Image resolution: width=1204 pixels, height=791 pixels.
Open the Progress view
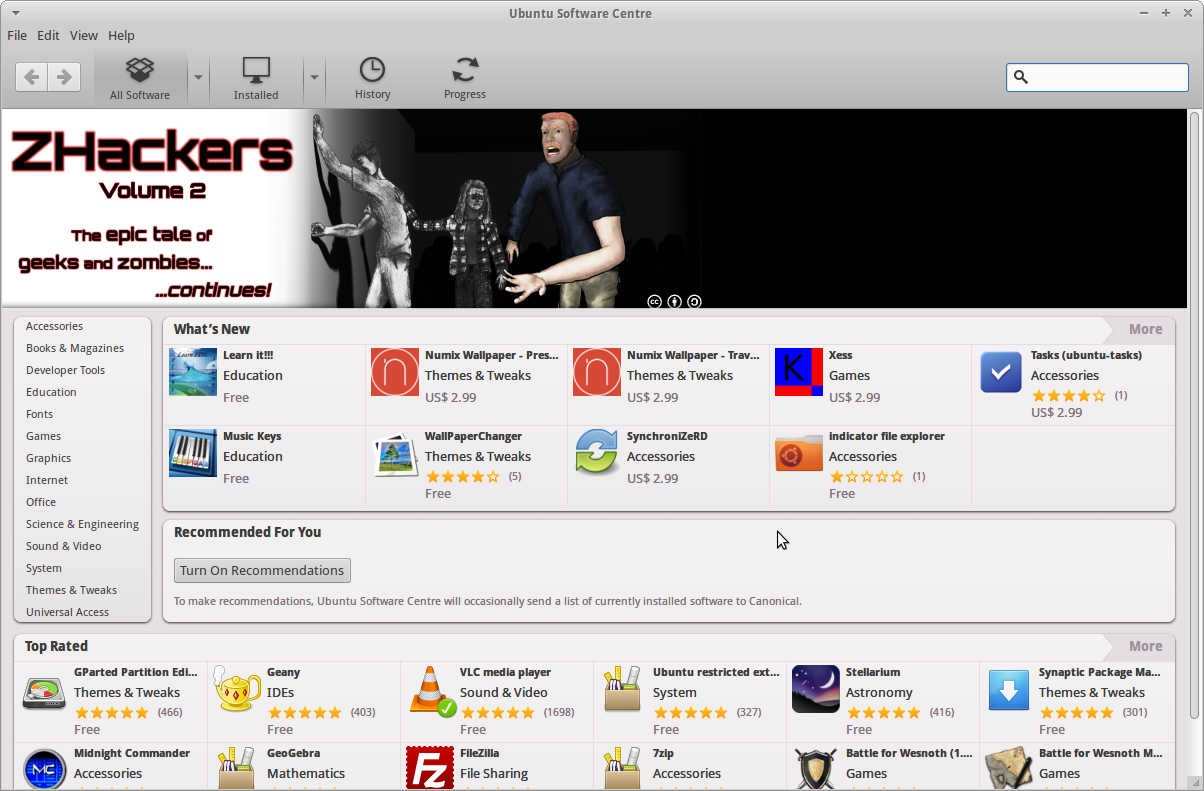pyautogui.click(x=465, y=78)
